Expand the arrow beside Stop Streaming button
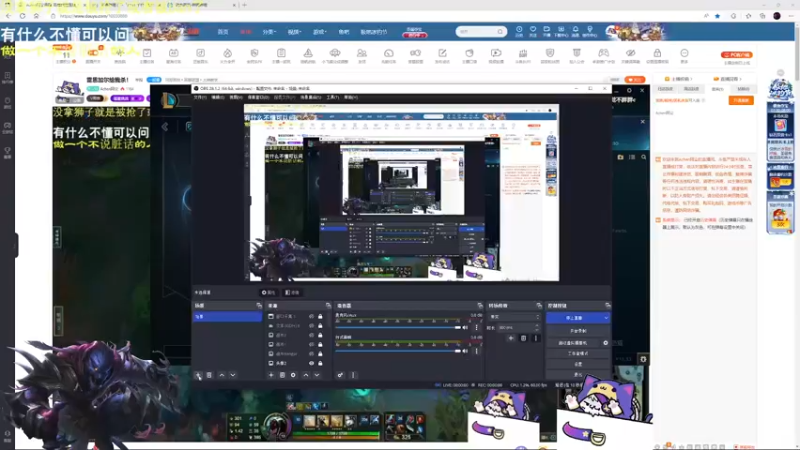This screenshot has height=450, width=800. pos(606,318)
